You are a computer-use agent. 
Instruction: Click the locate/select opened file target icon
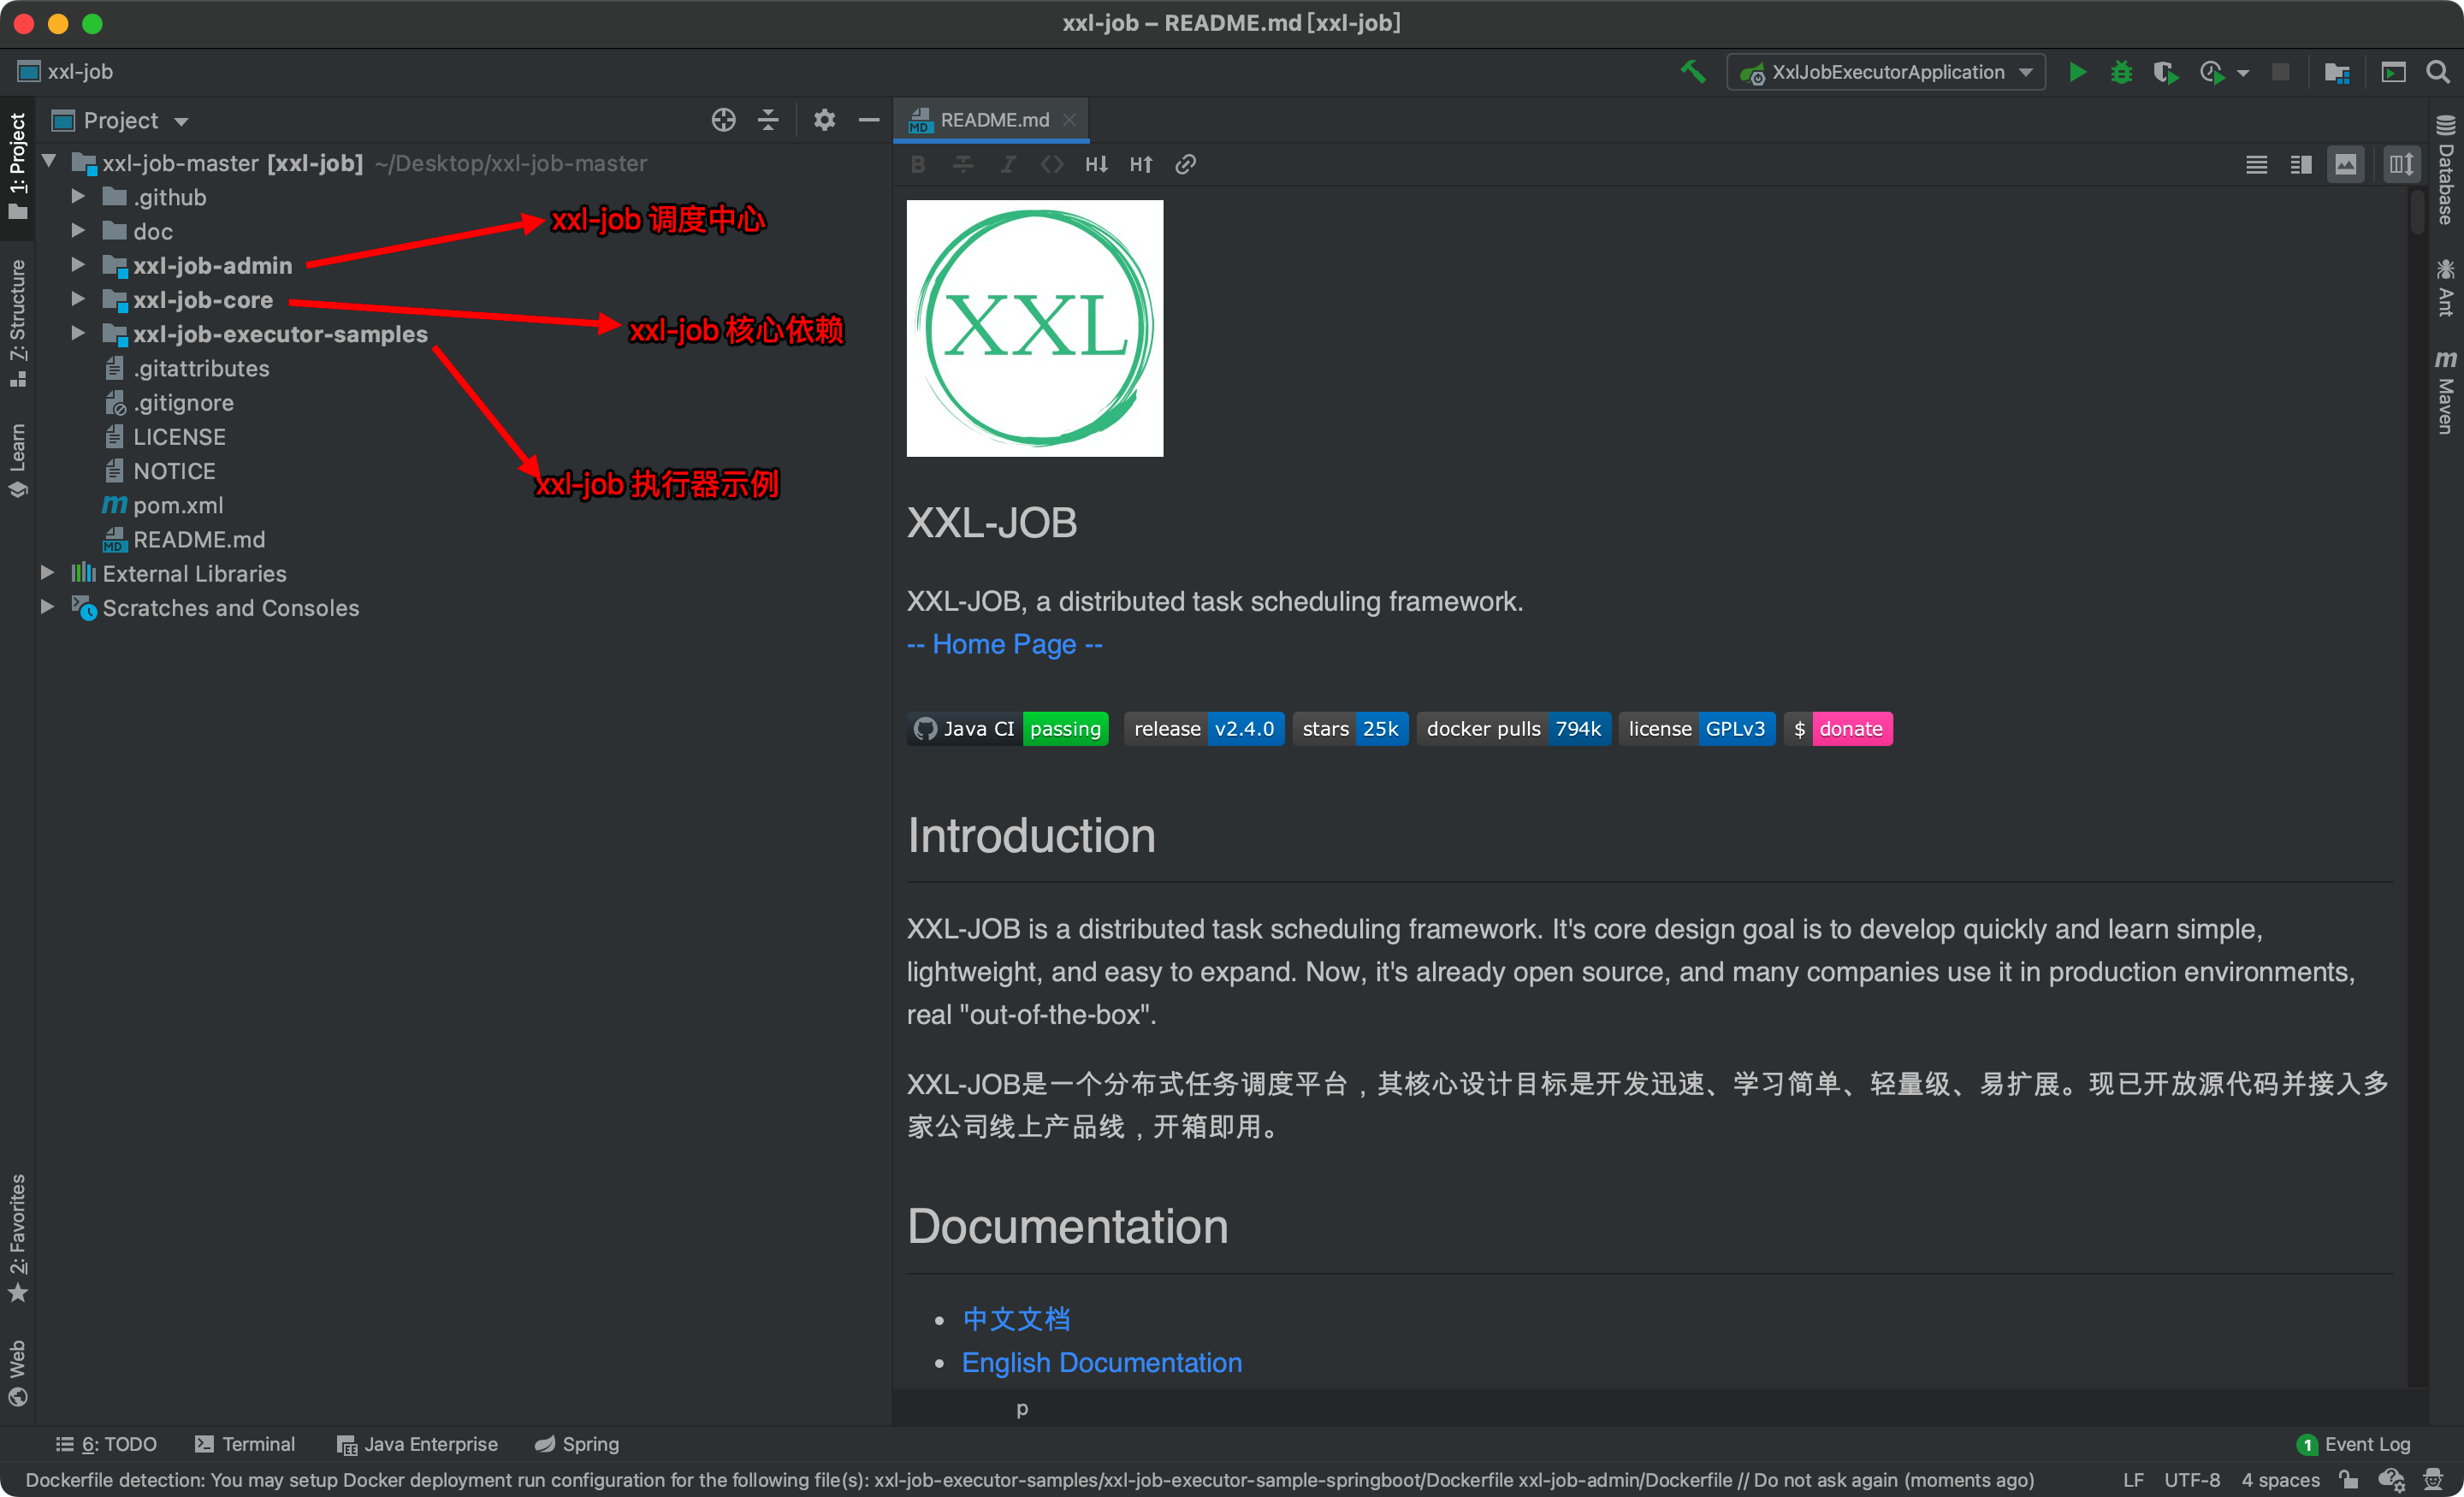[x=723, y=120]
